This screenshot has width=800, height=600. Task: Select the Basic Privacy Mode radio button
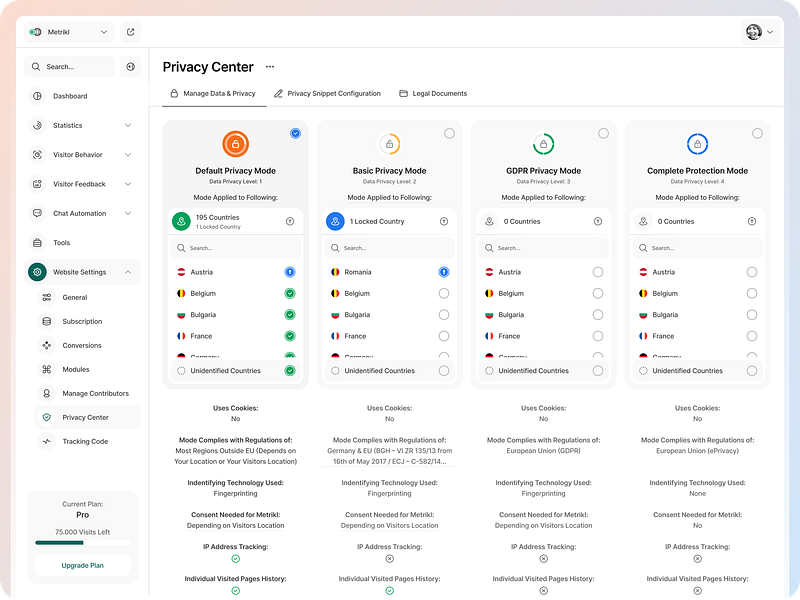click(x=449, y=133)
